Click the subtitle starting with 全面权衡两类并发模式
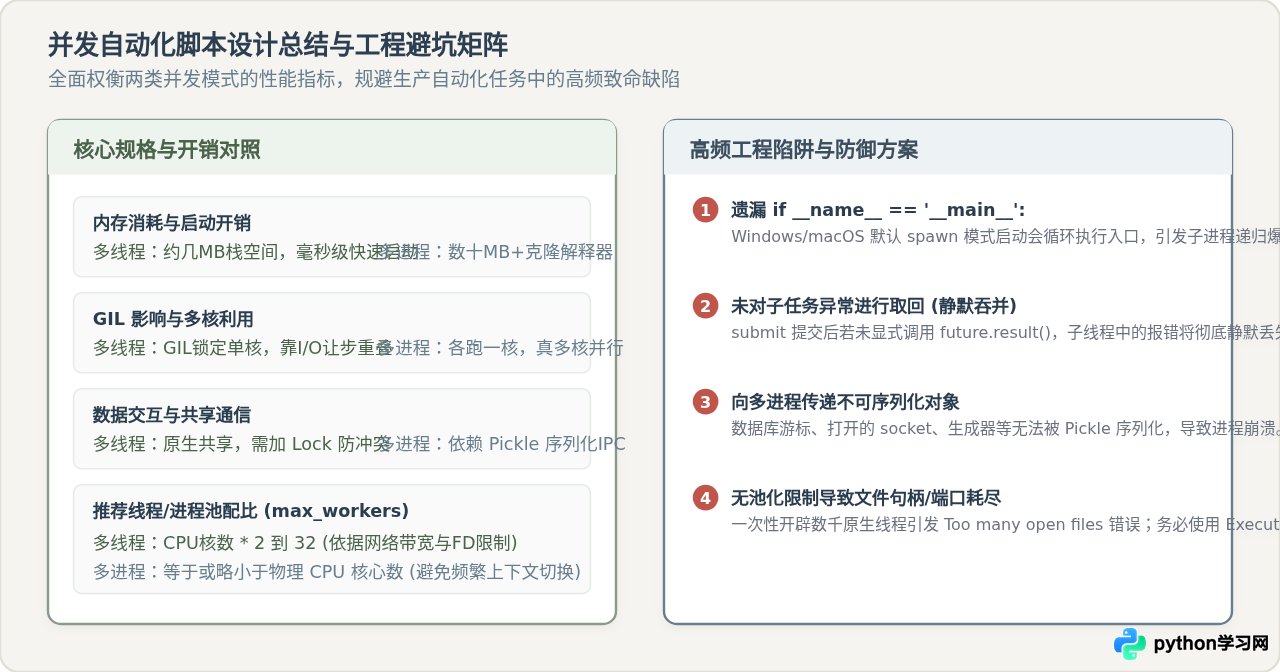1280x672 pixels. (x=364, y=79)
